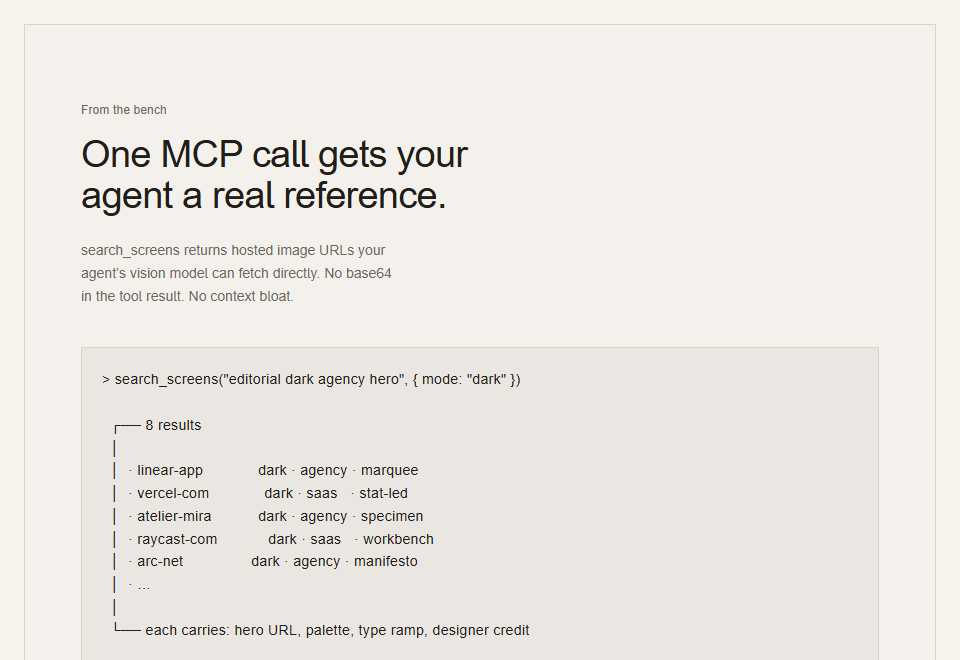Click the ellipsis more-results row
The height and width of the screenshot is (660, 960).
pos(140,586)
